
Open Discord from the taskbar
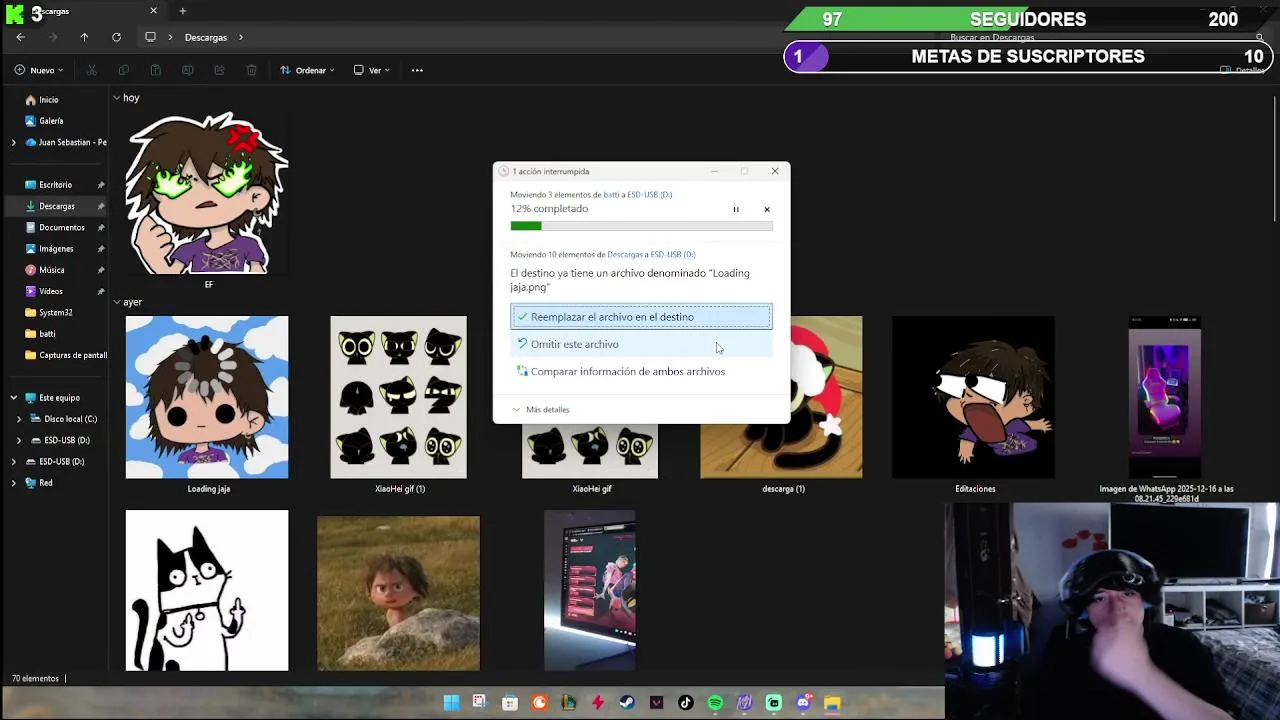803,703
